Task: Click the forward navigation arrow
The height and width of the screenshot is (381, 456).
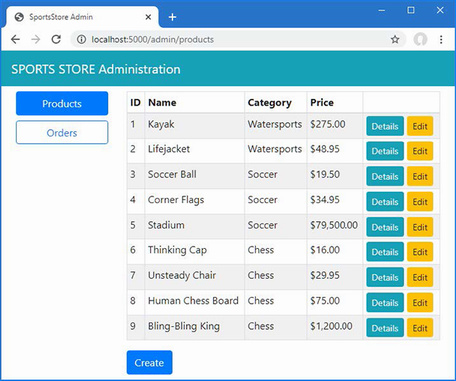Action: [x=36, y=40]
